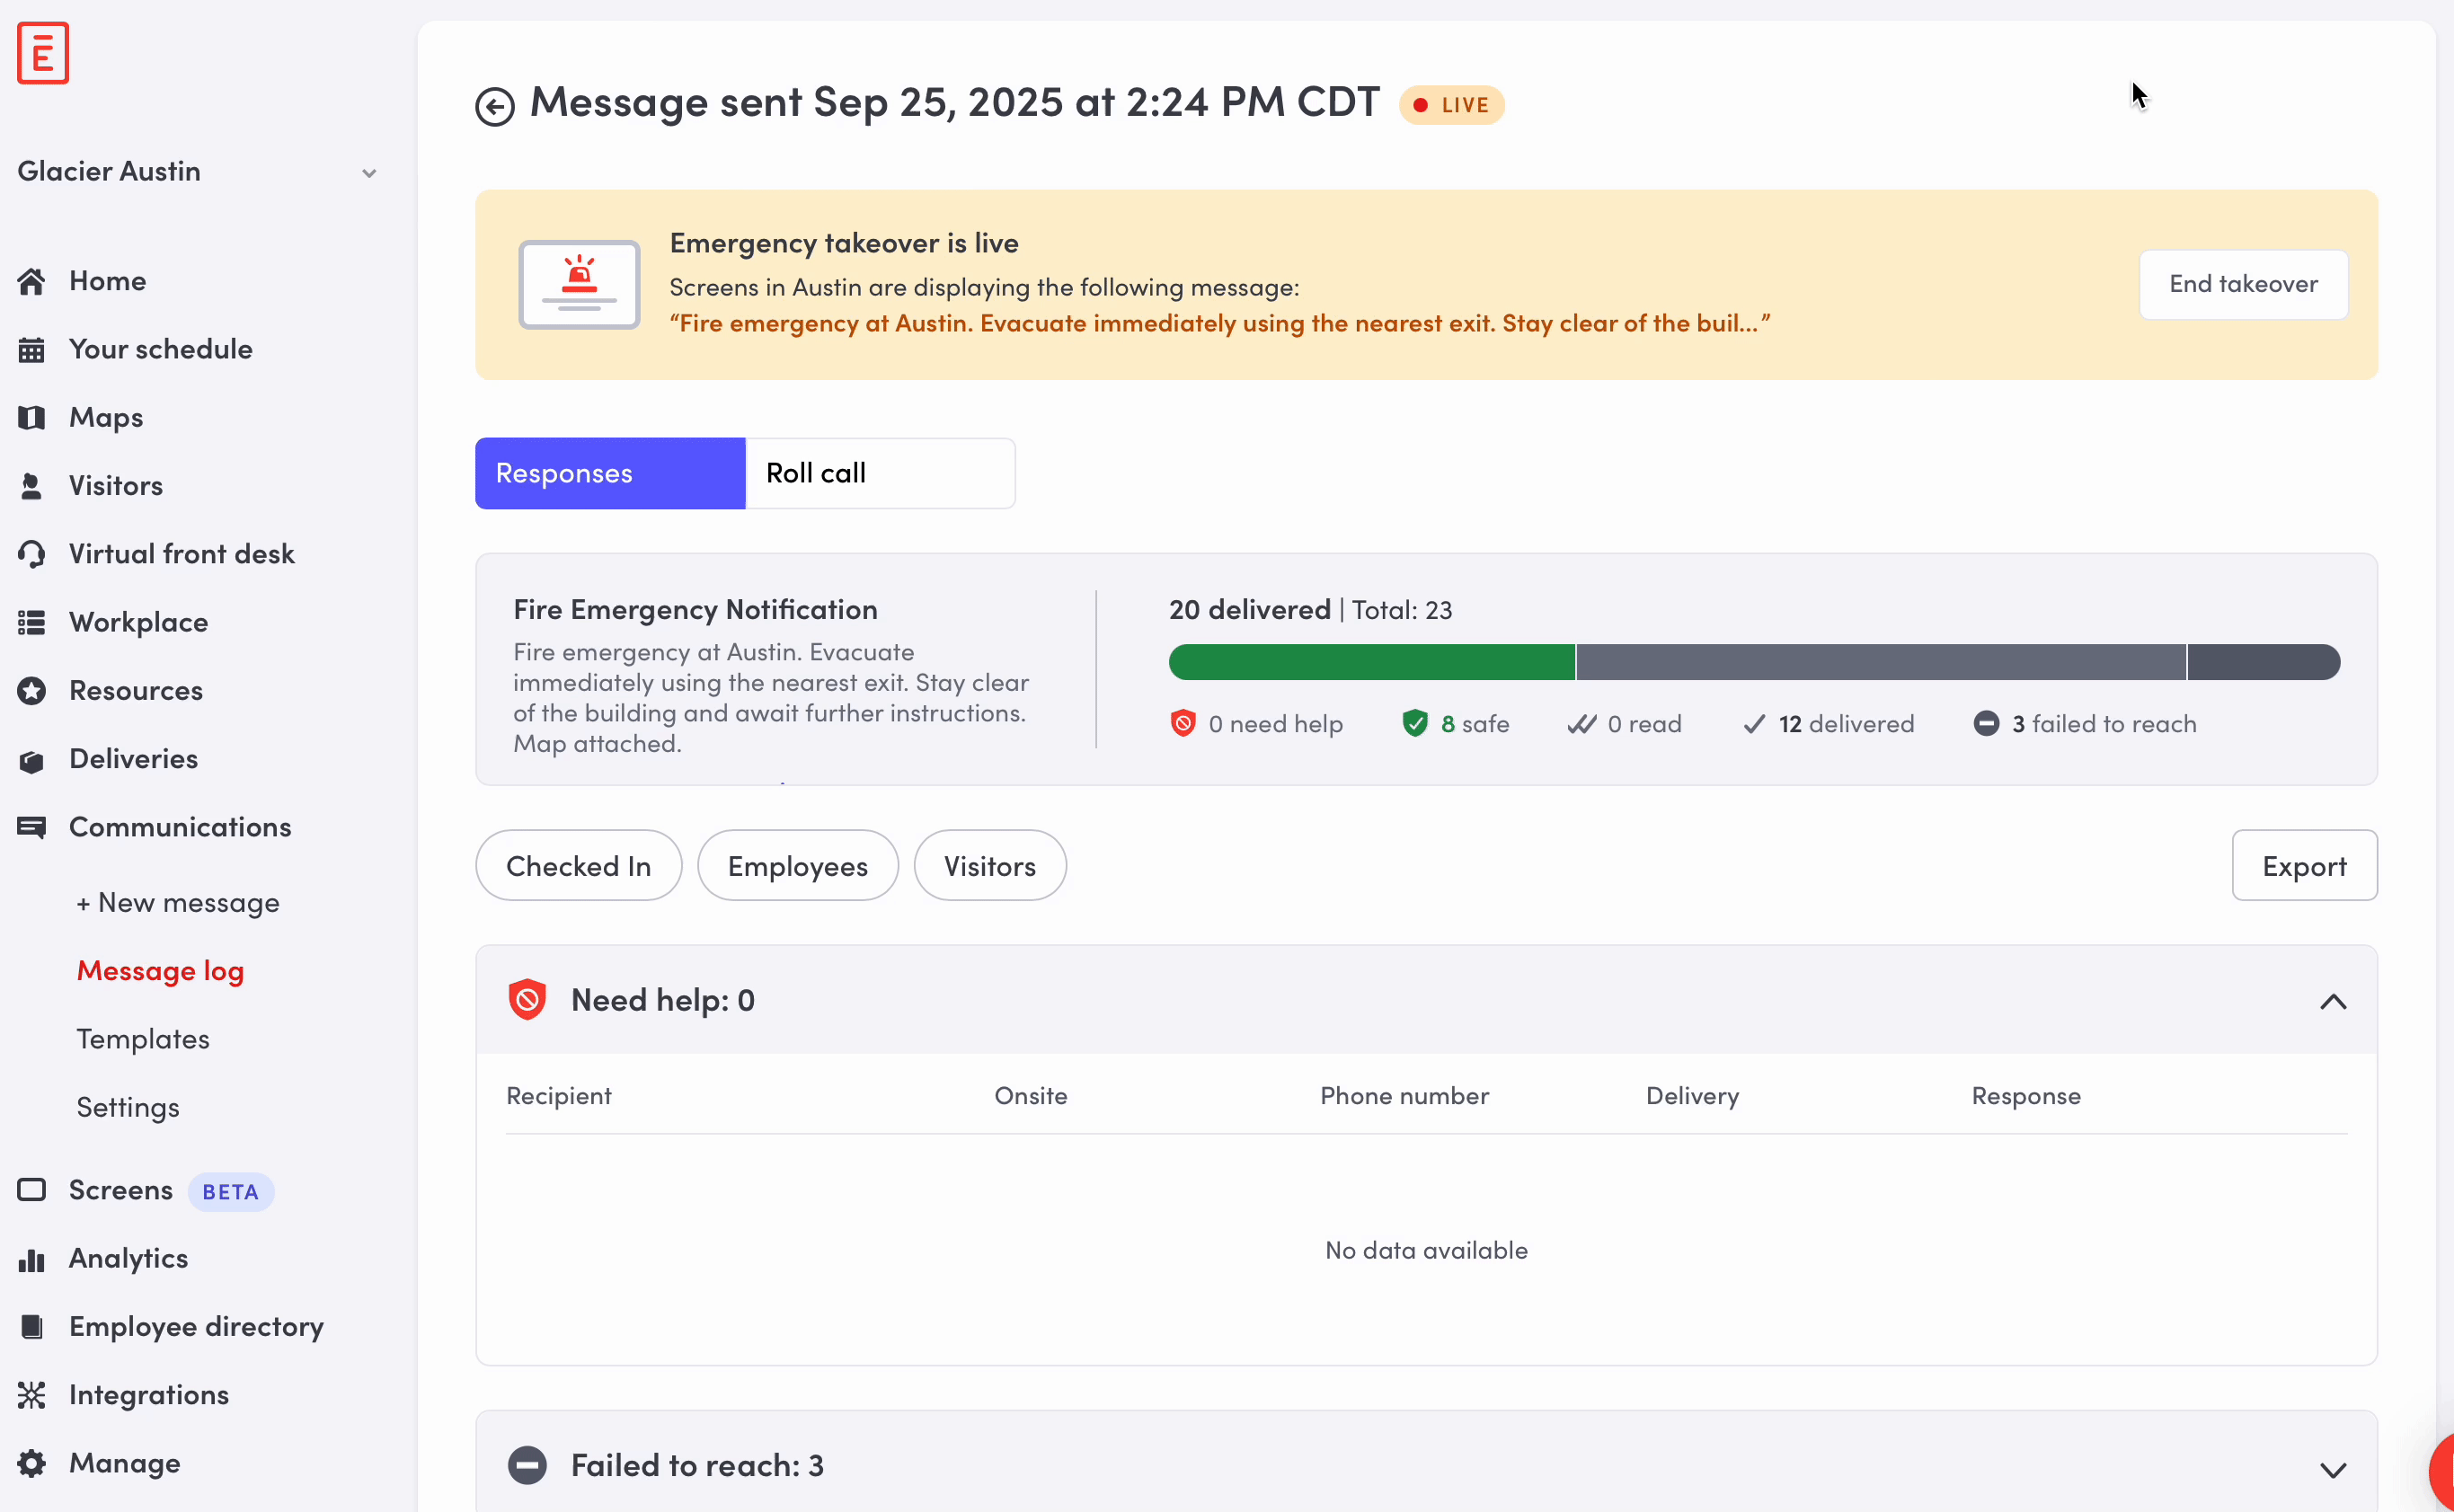Viewport: 2454px width, 1512px height.
Task: Click the green safe segment of progress bar
Action: pyautogui.click(x=1372, y=662)
